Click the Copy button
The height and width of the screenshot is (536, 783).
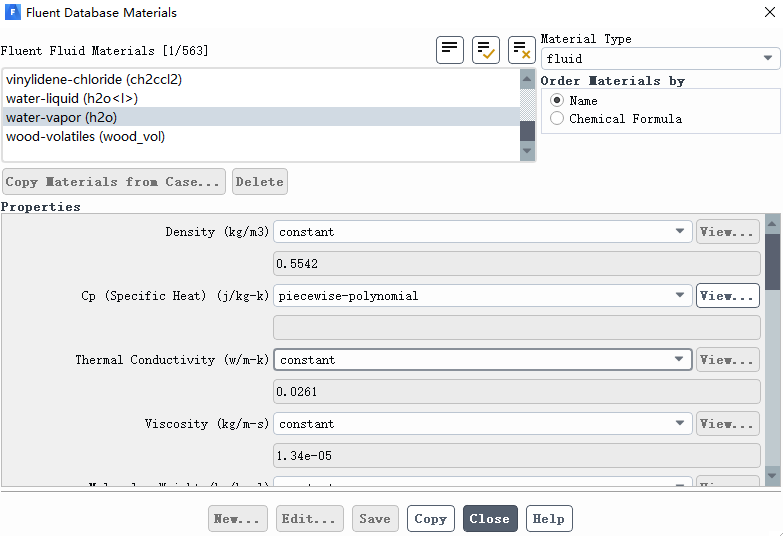click(430, 519)
